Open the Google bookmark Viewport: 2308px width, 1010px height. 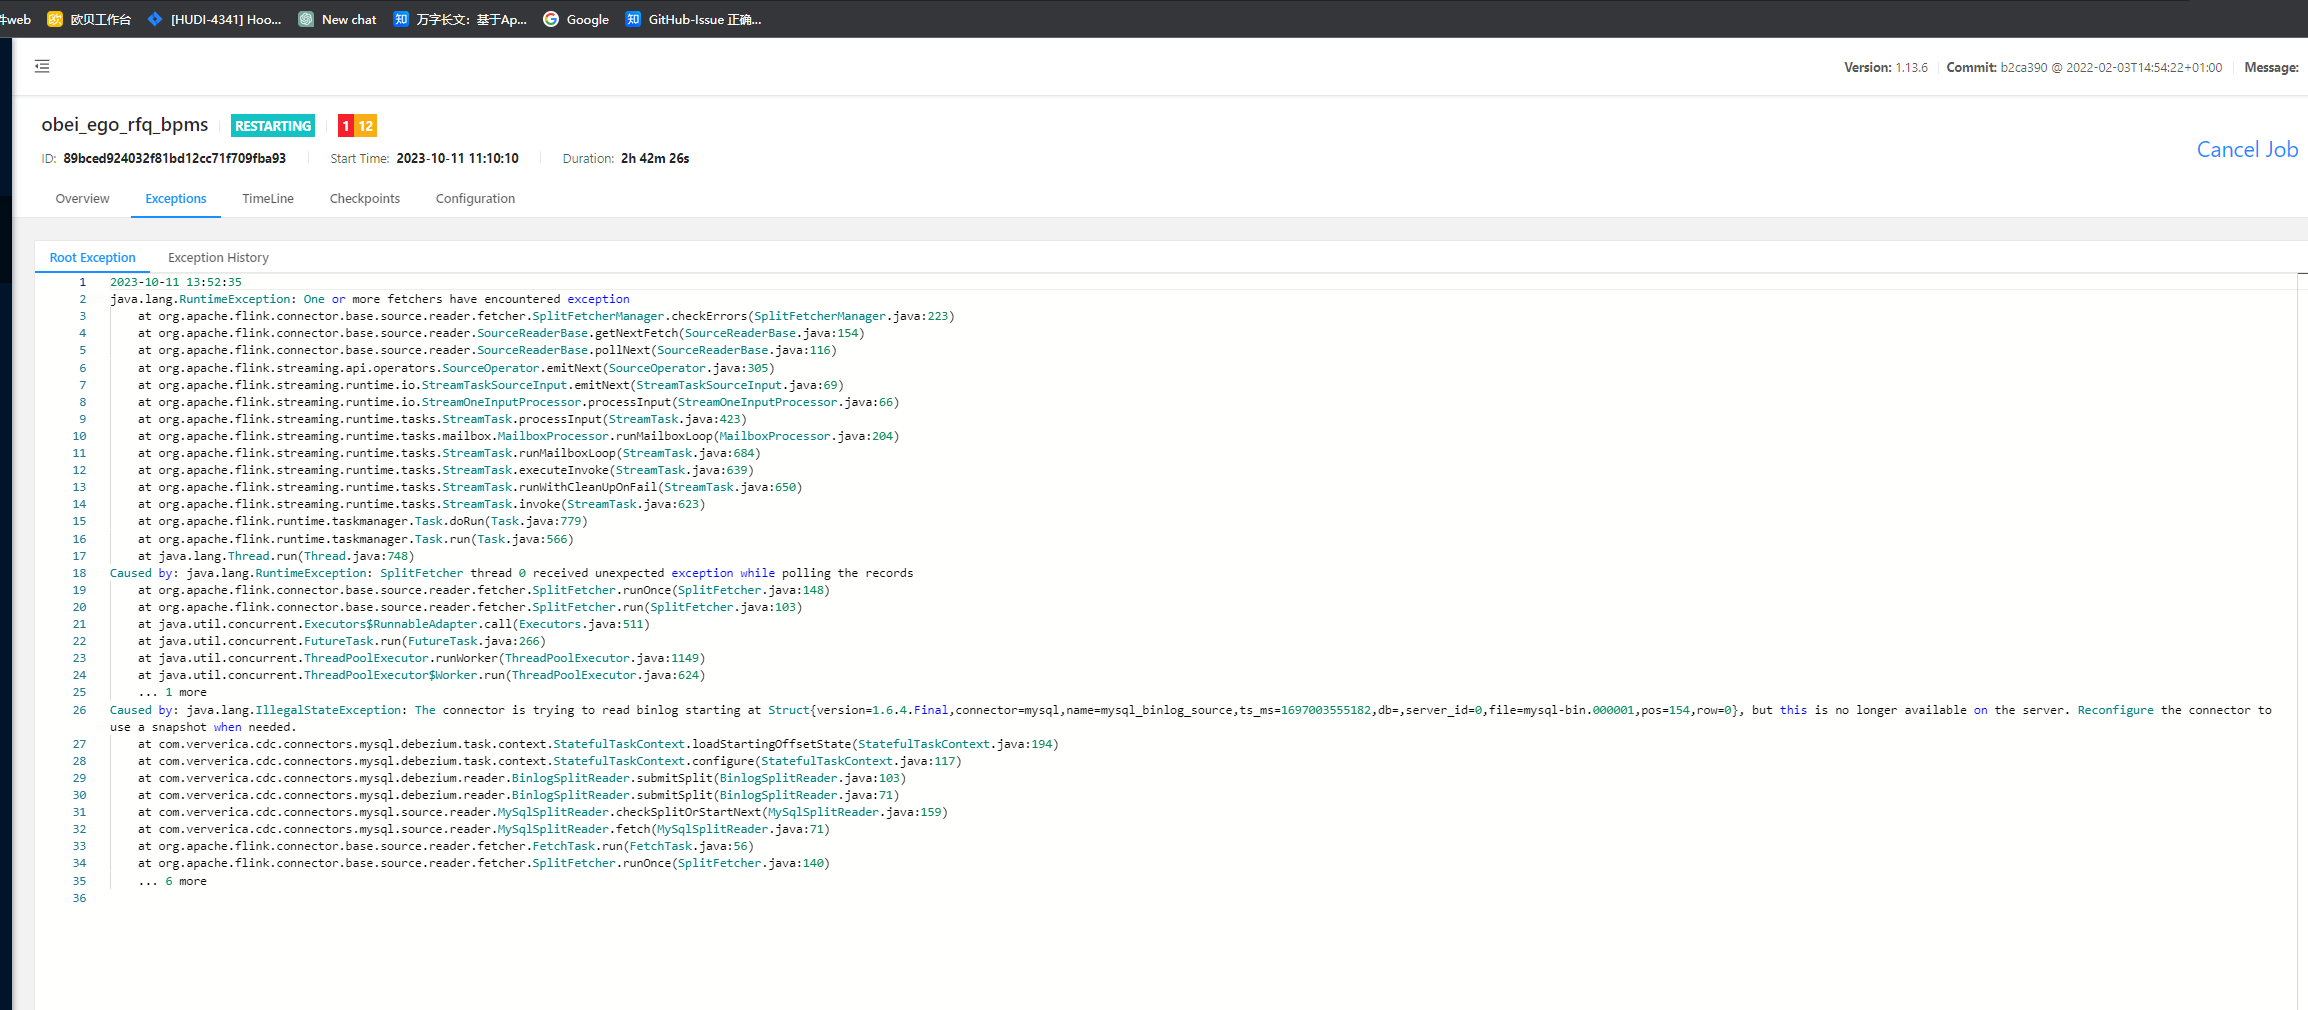[576, 19]
